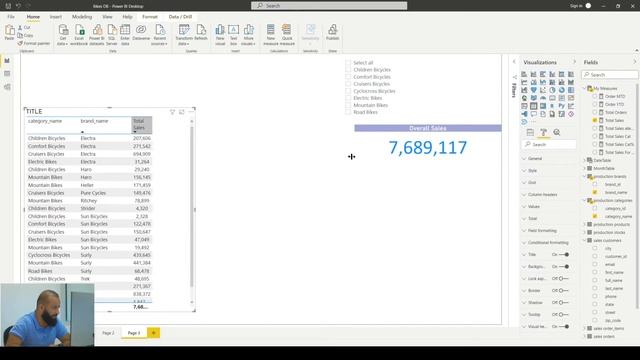Select the stacked bar chart visual
The height and width of the screenshot is (360, 640).
click(x=524, y=74)
